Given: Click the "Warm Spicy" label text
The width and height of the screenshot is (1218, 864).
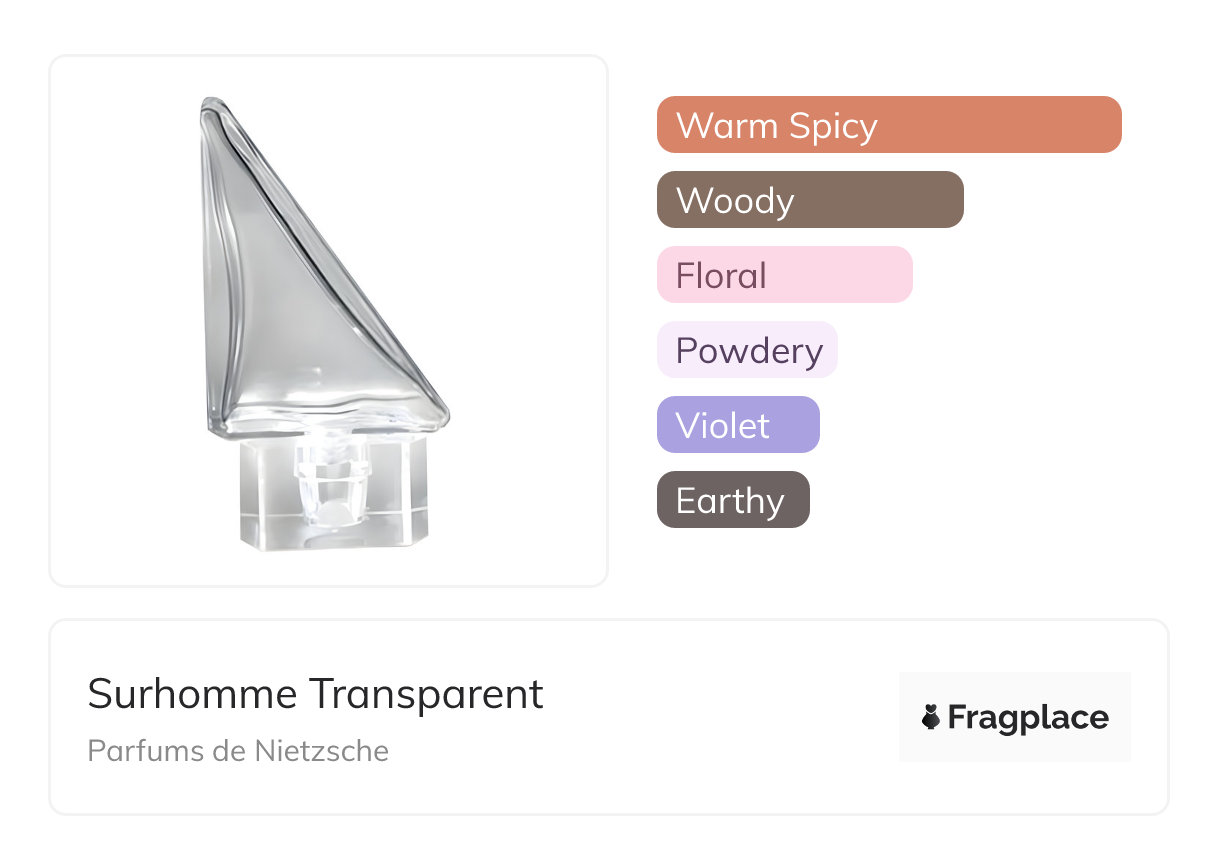Looking at the screenshot, I should pos(776,126).
